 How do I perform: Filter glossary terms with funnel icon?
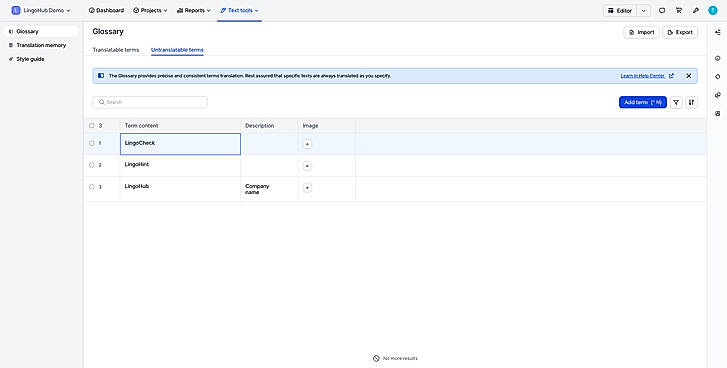coord(676,102)
